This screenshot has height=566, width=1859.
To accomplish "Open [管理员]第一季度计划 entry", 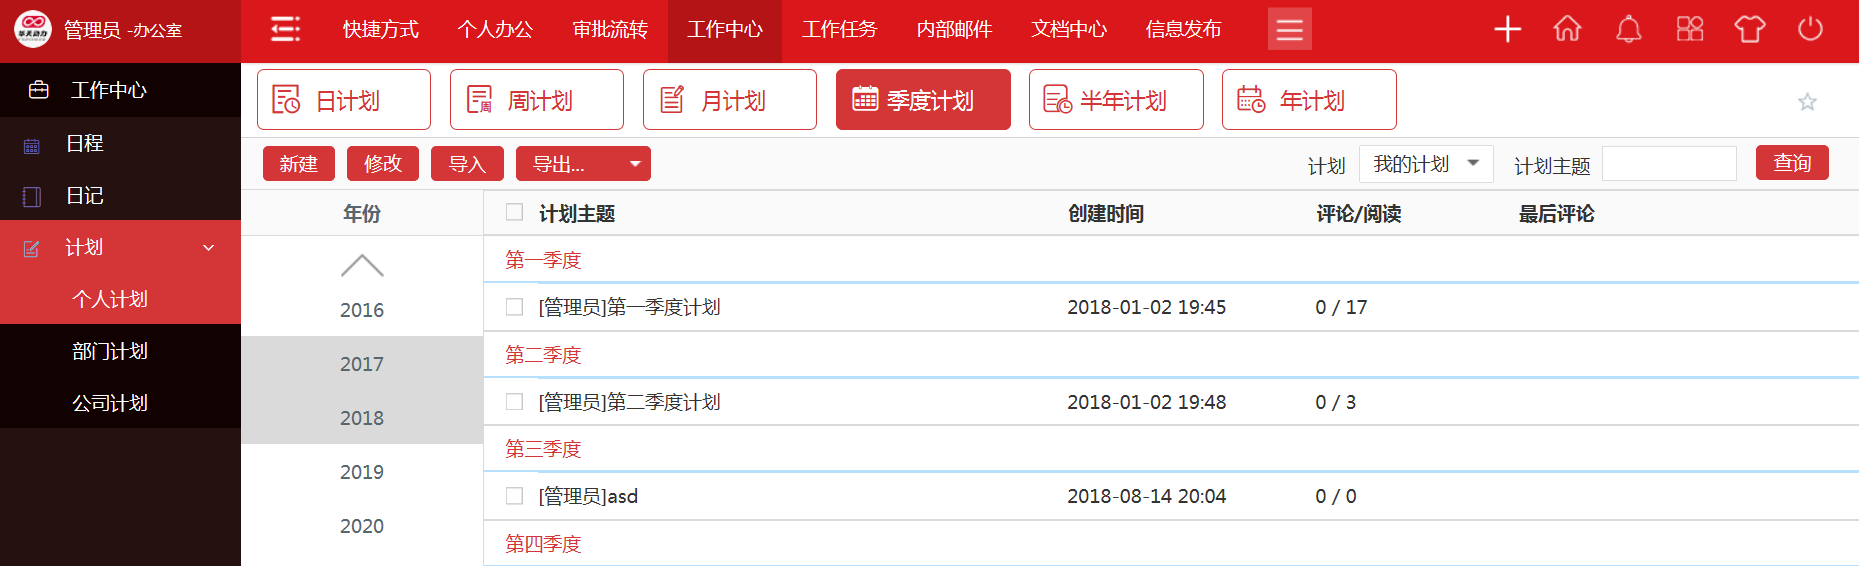I will pyautogui.click(x=629, y=307).
